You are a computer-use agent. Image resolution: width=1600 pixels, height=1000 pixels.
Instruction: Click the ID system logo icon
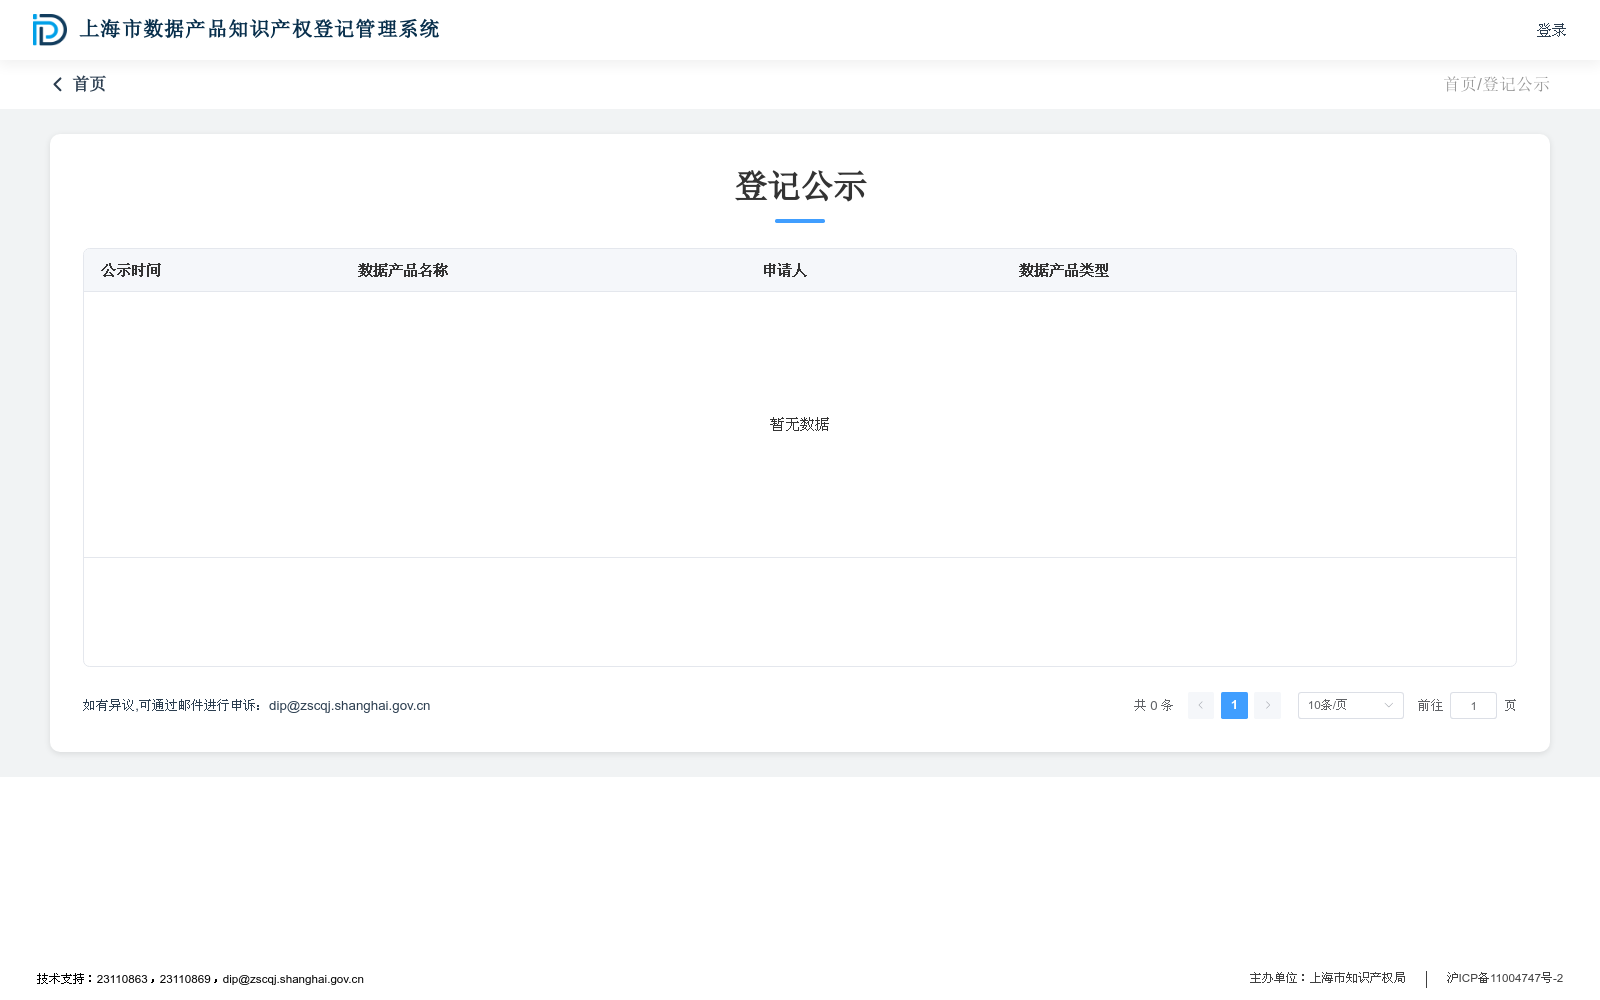click(49, 30)
